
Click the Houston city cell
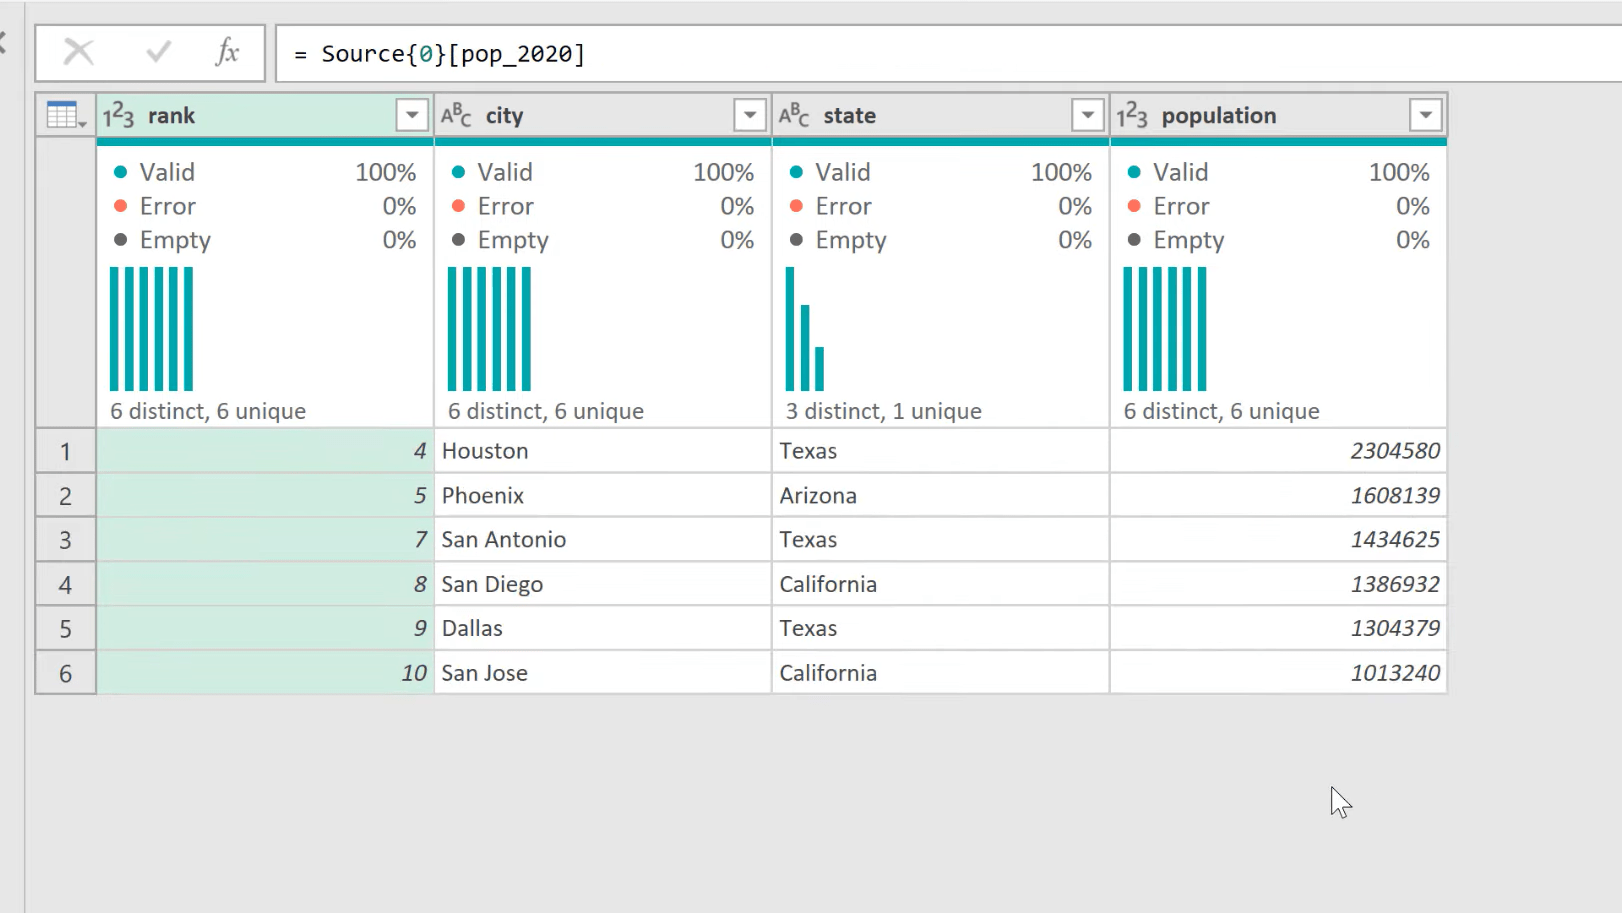[603, 451]
